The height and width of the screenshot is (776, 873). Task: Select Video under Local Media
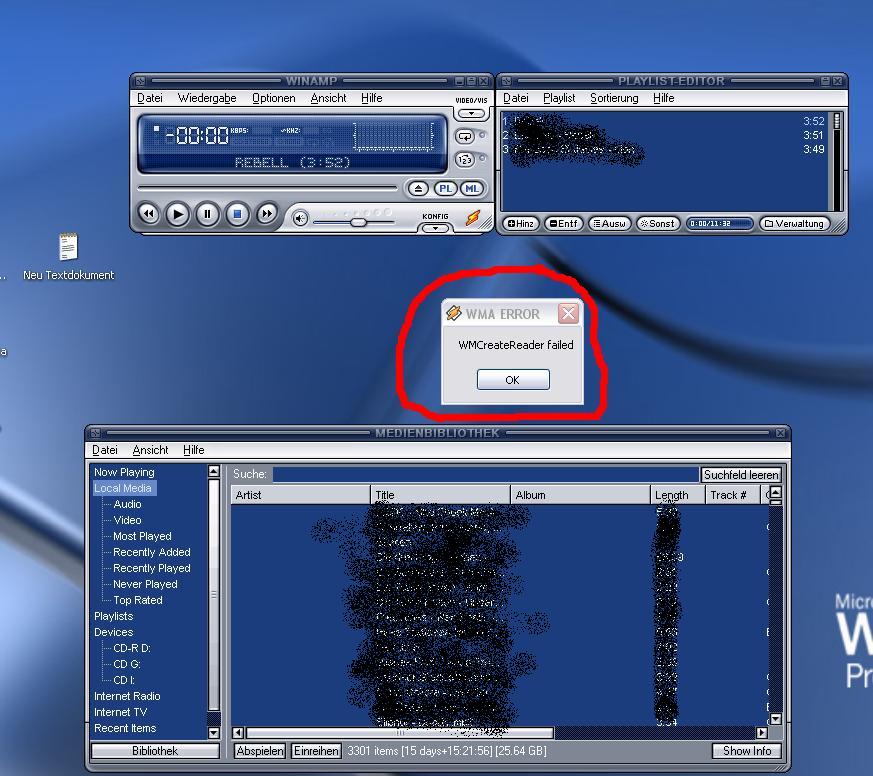[x=127, y=520]
